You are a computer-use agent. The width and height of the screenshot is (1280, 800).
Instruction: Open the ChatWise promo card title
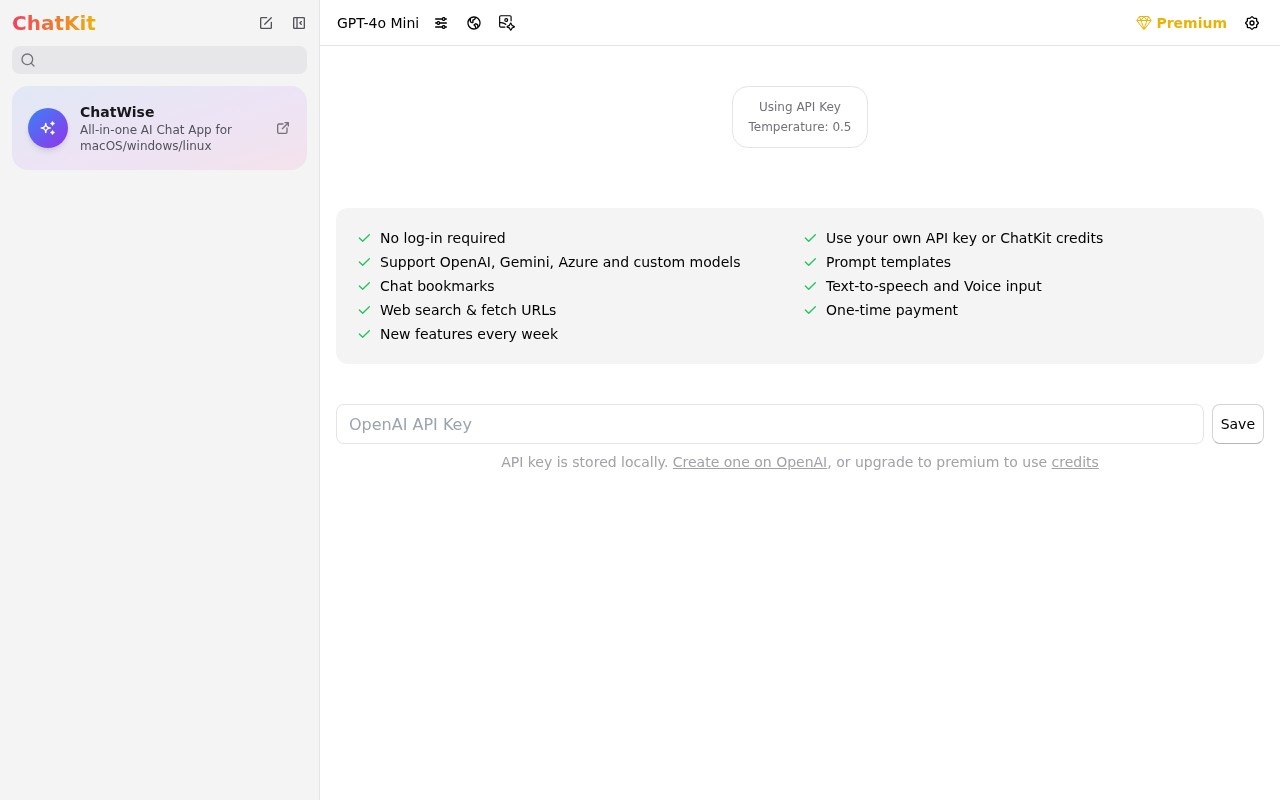point(117,112)
